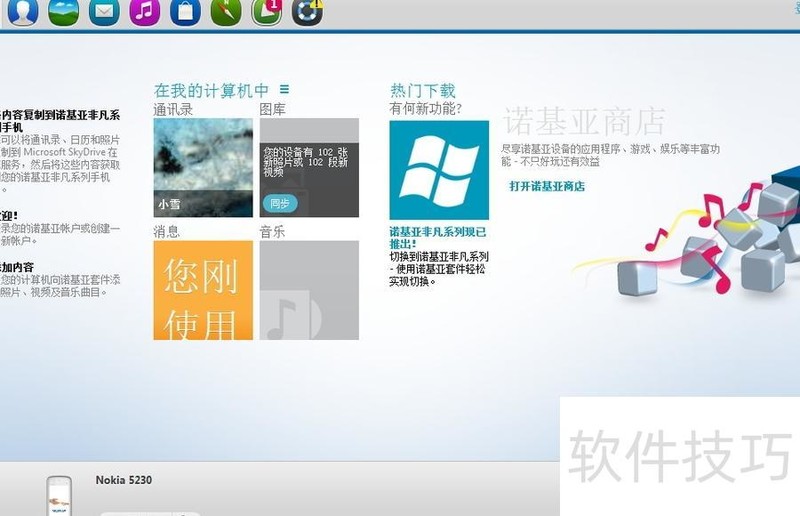Open the Gallery landscape icon in toolbar
The image size is (800, 516).
pyautogui.click(x=64, y=11)
